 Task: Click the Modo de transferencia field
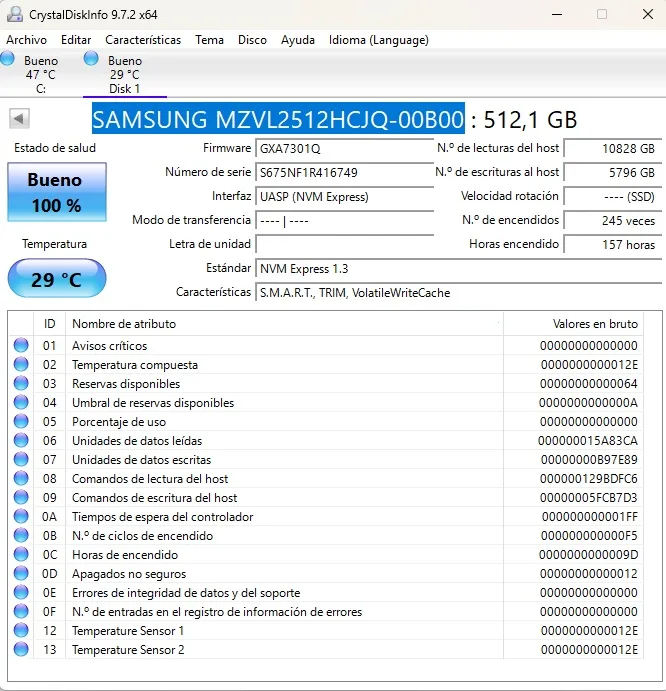(344, 220)
